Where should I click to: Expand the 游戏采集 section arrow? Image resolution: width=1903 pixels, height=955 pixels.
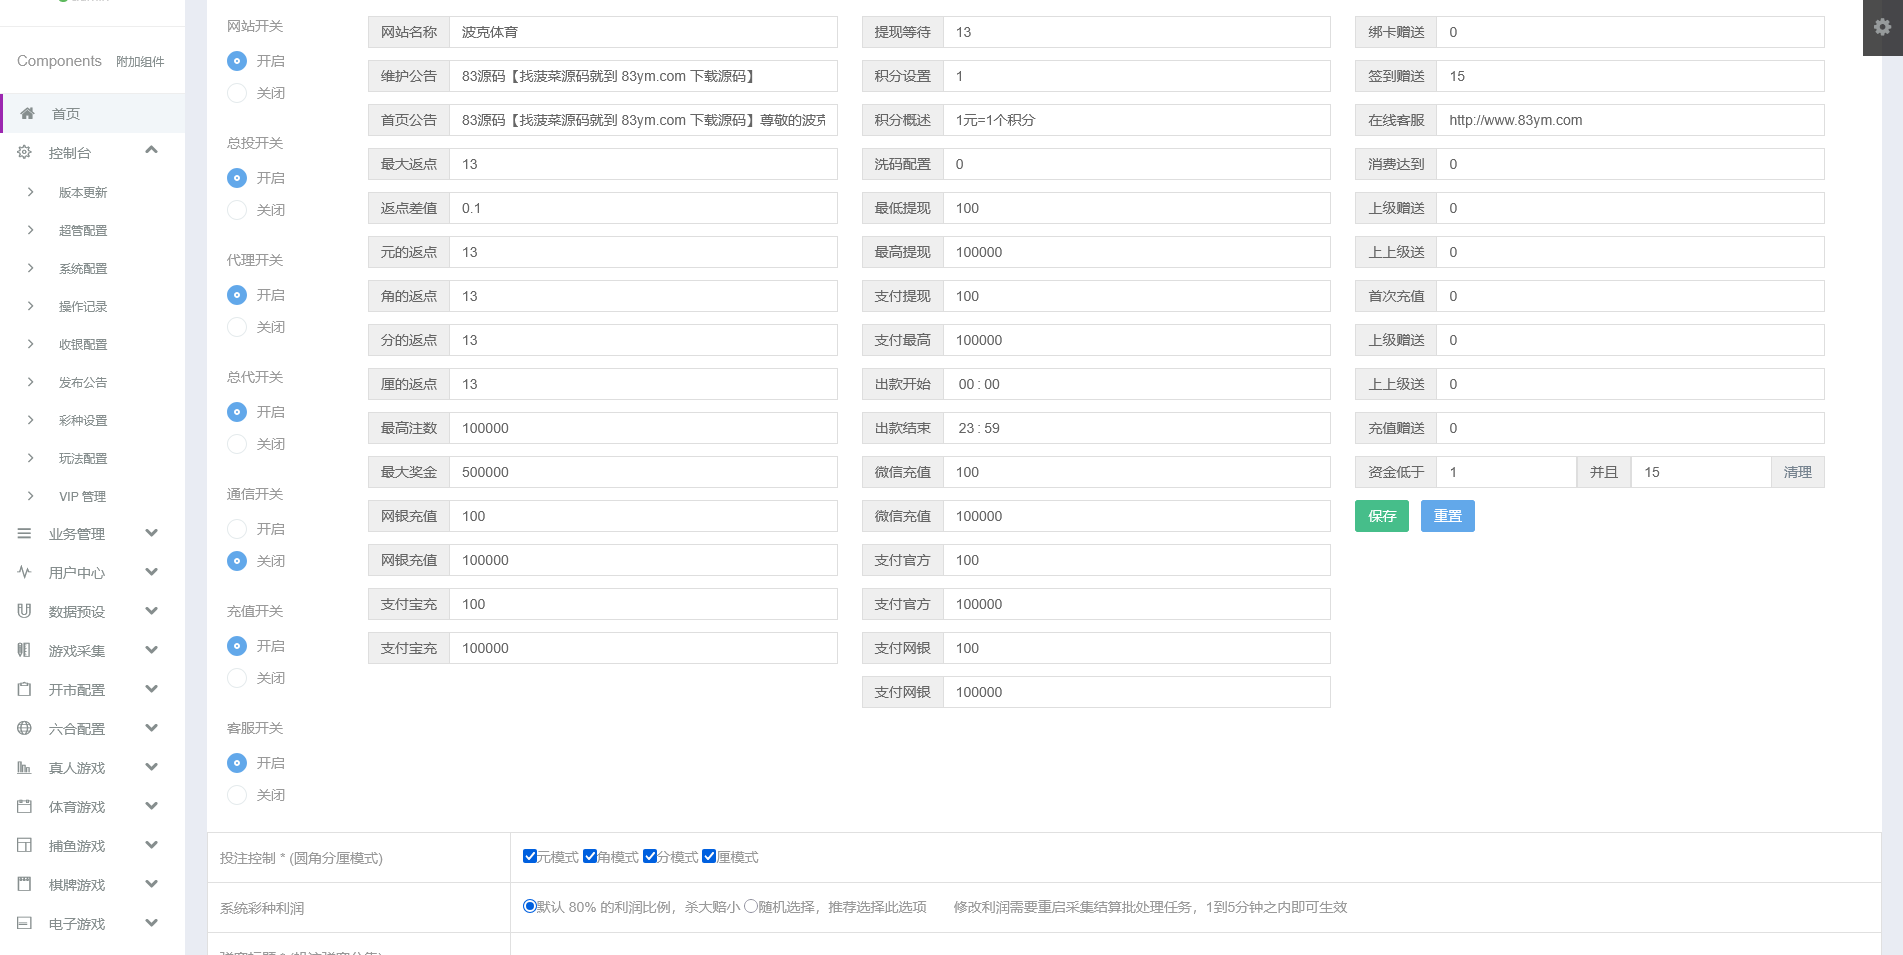[x=152, y=650]
